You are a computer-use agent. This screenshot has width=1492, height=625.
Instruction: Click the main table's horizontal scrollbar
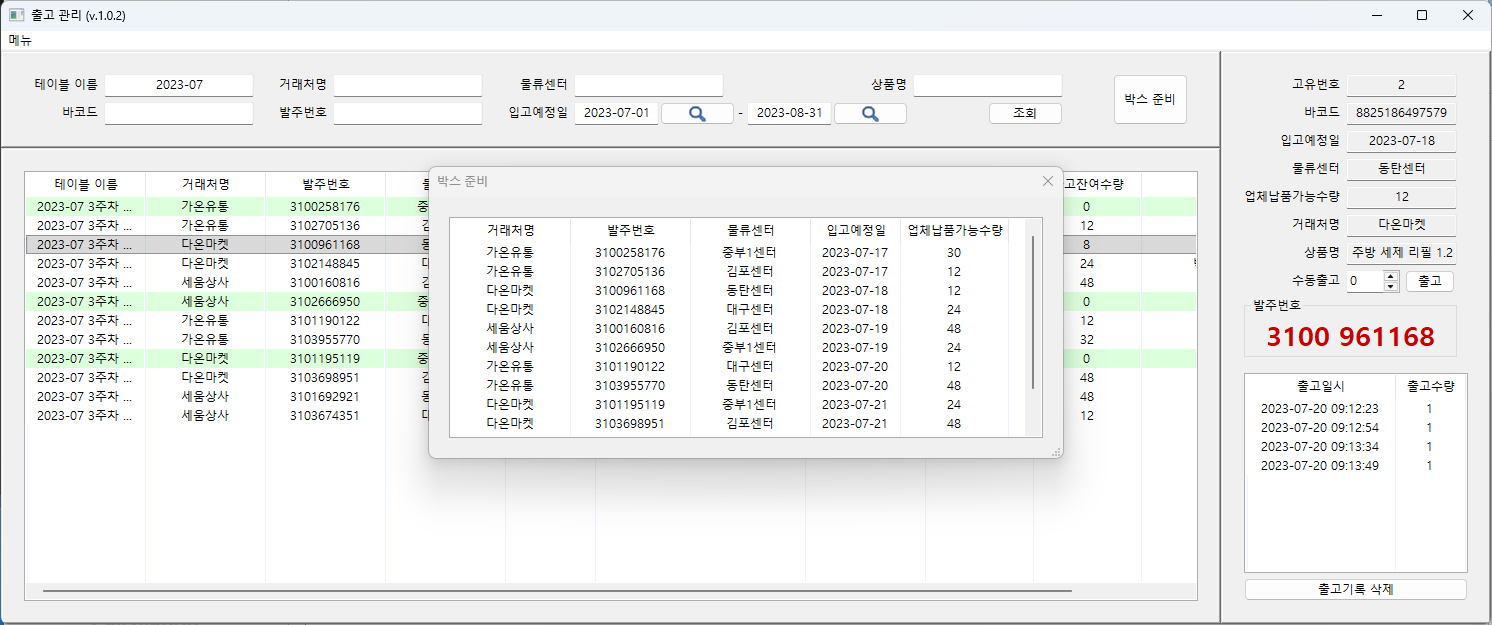(557, 591)
